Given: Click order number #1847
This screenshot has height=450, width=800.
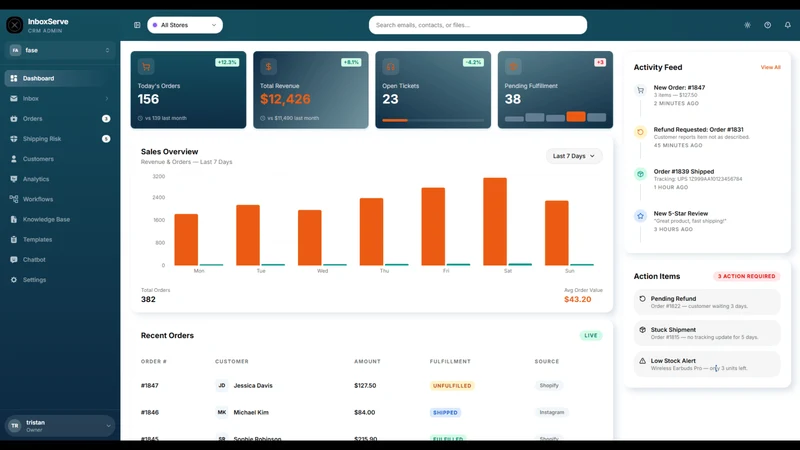Looking at the screenshot, I should (x=149, y=386).
